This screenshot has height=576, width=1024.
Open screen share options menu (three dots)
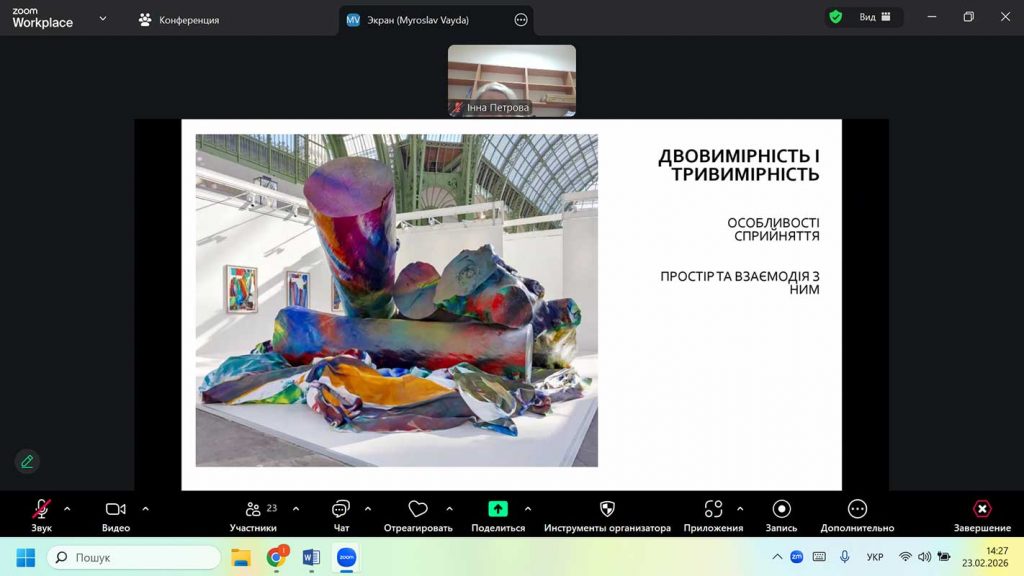click(x=520, y=20)
